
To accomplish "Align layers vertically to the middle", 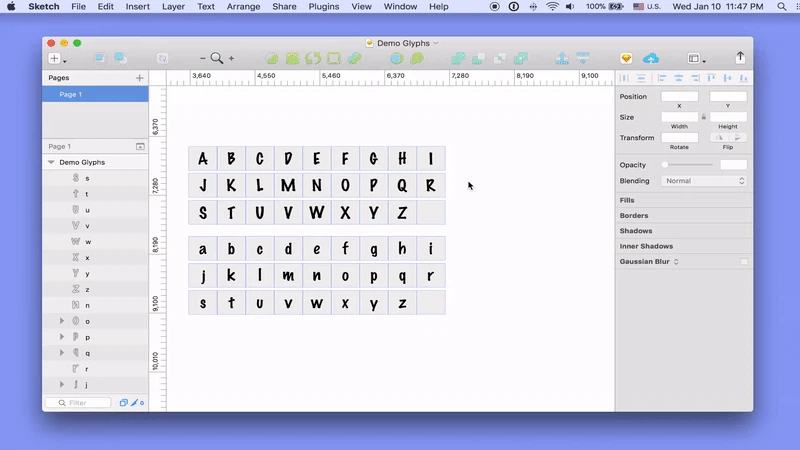I will coord(728,78).
